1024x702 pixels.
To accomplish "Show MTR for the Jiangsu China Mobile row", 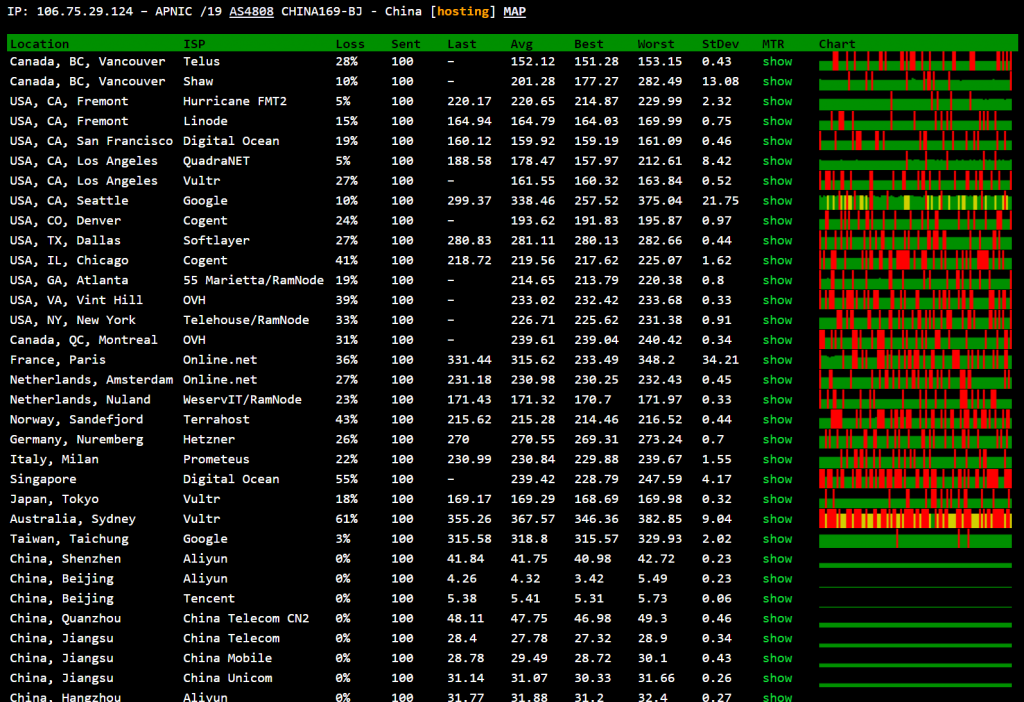I will tap(777, 658).
